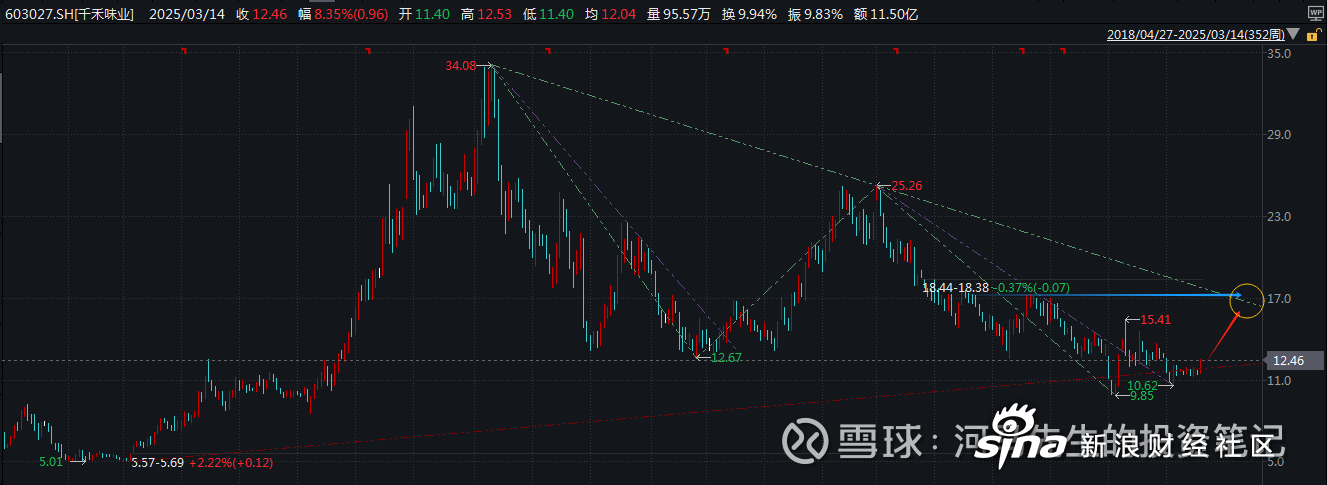Click the opening price 开 11.40
Viewport: 1327px width, 485px height.
(x=422, y=14)
